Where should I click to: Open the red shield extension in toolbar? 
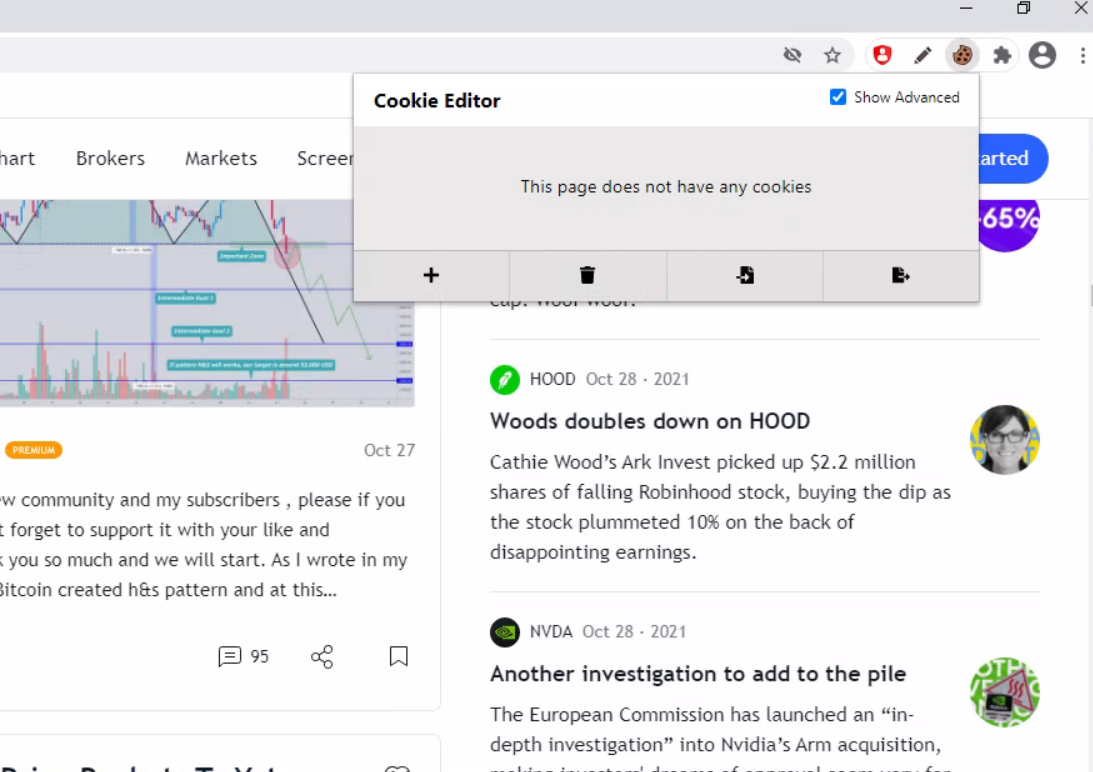tap(882, 55)
